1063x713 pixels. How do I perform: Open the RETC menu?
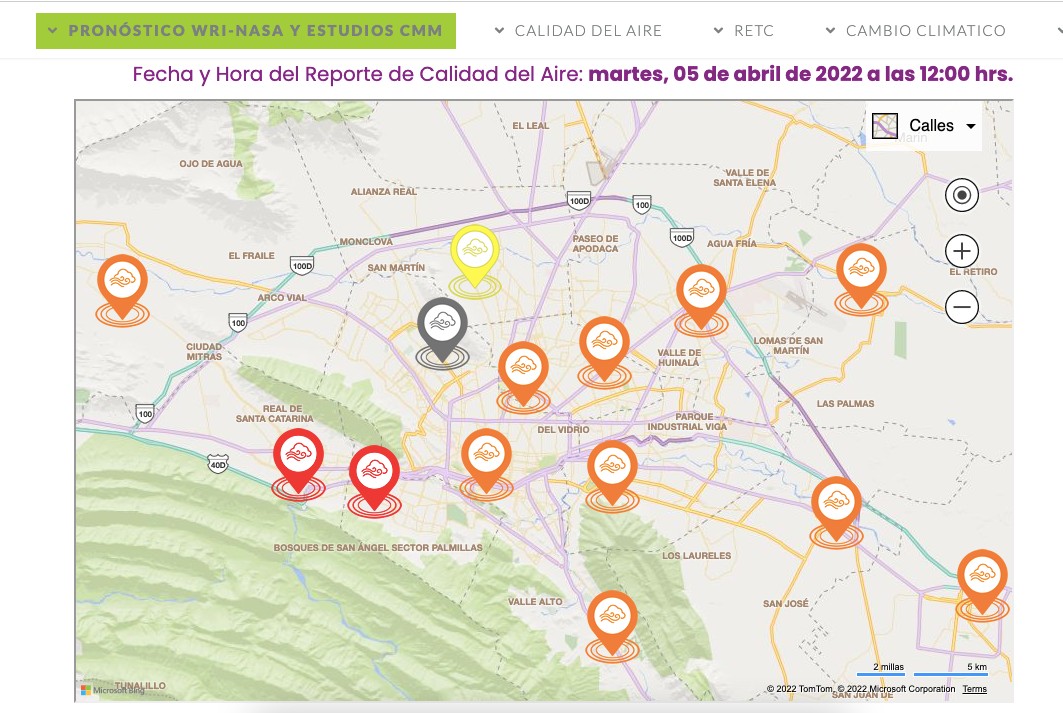744,31
